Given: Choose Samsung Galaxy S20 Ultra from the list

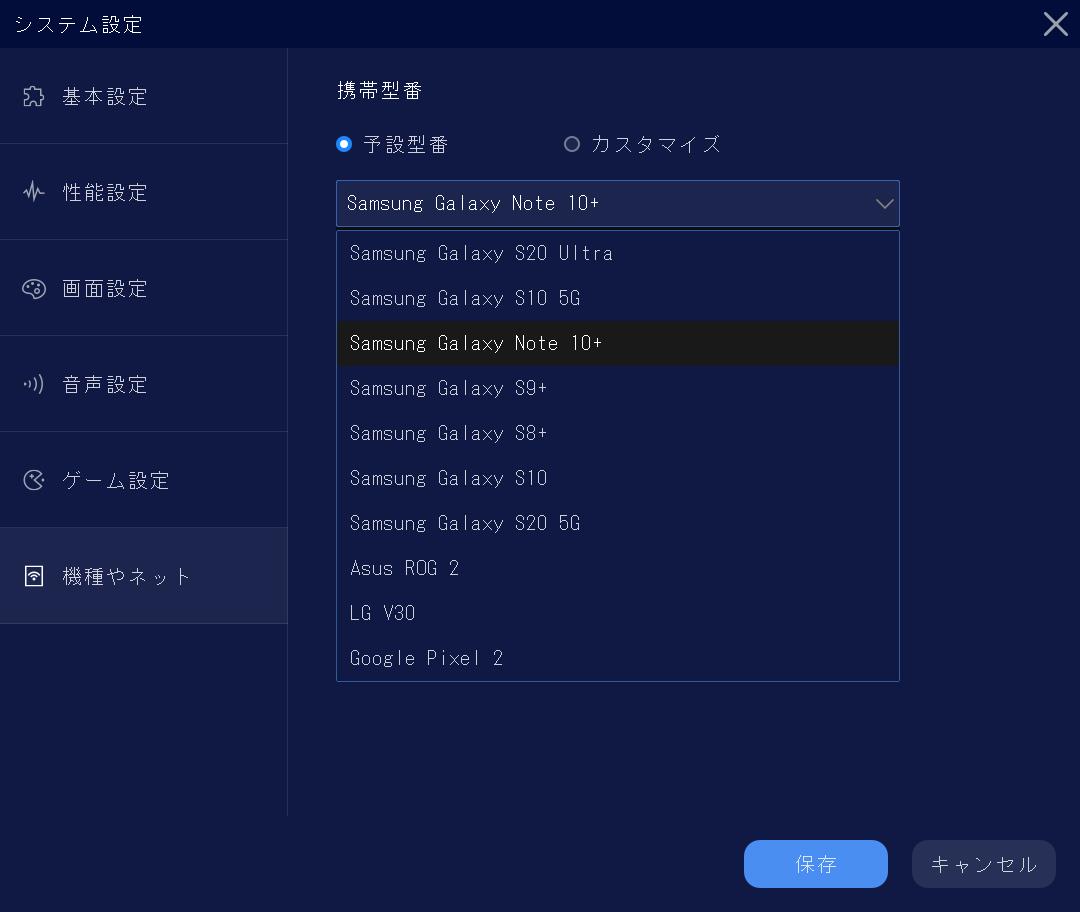Looking at the screenshot, I should [x=481, y=253].
